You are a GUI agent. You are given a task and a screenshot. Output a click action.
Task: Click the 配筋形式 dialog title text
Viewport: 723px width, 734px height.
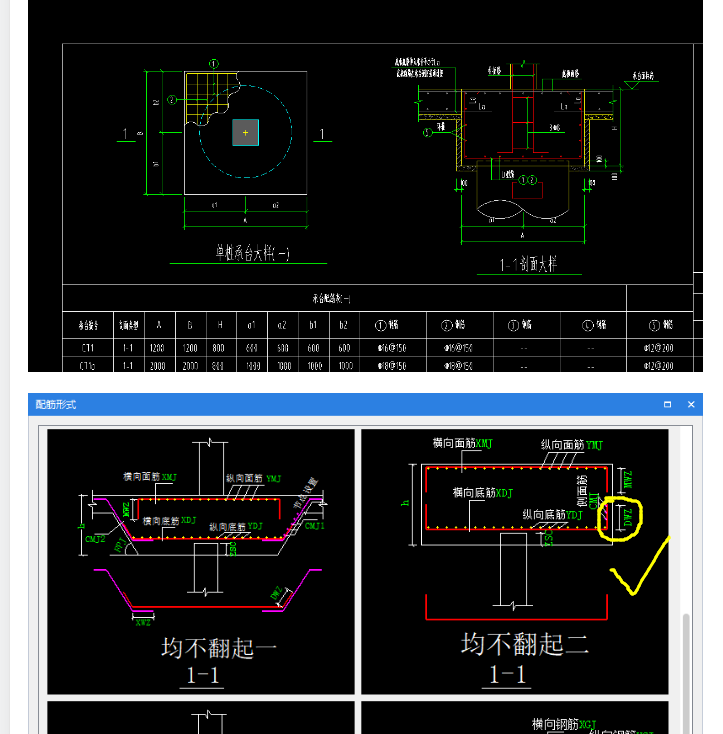click(x=56, y=404)
